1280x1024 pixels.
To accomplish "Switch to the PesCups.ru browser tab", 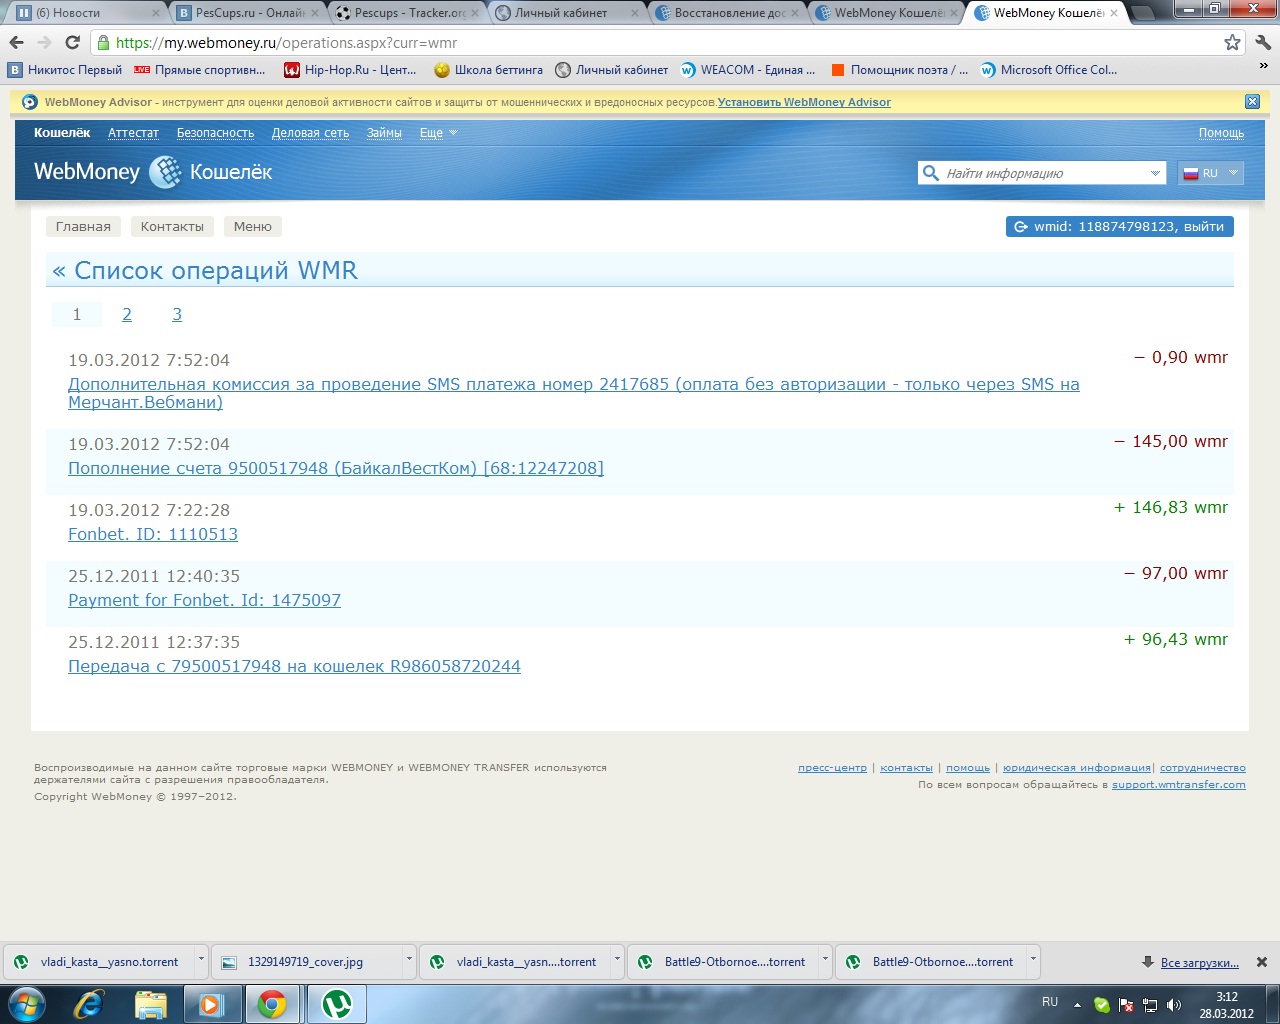I will click(x=248, y=13).
